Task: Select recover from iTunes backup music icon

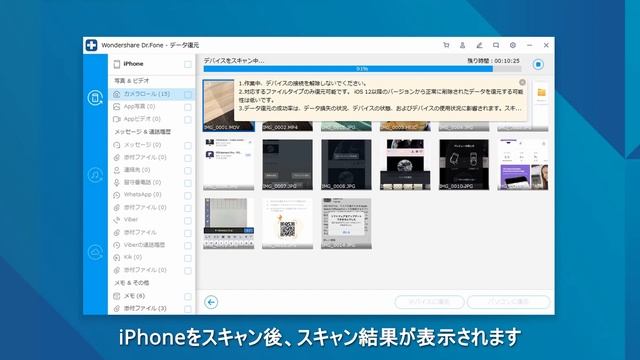Action: (x=95, y=175)
